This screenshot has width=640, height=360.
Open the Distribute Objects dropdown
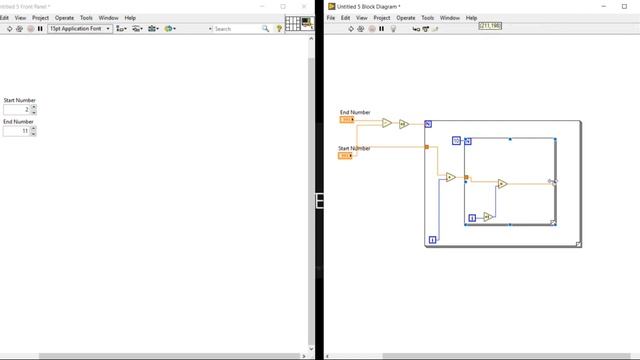pos(137,29)
